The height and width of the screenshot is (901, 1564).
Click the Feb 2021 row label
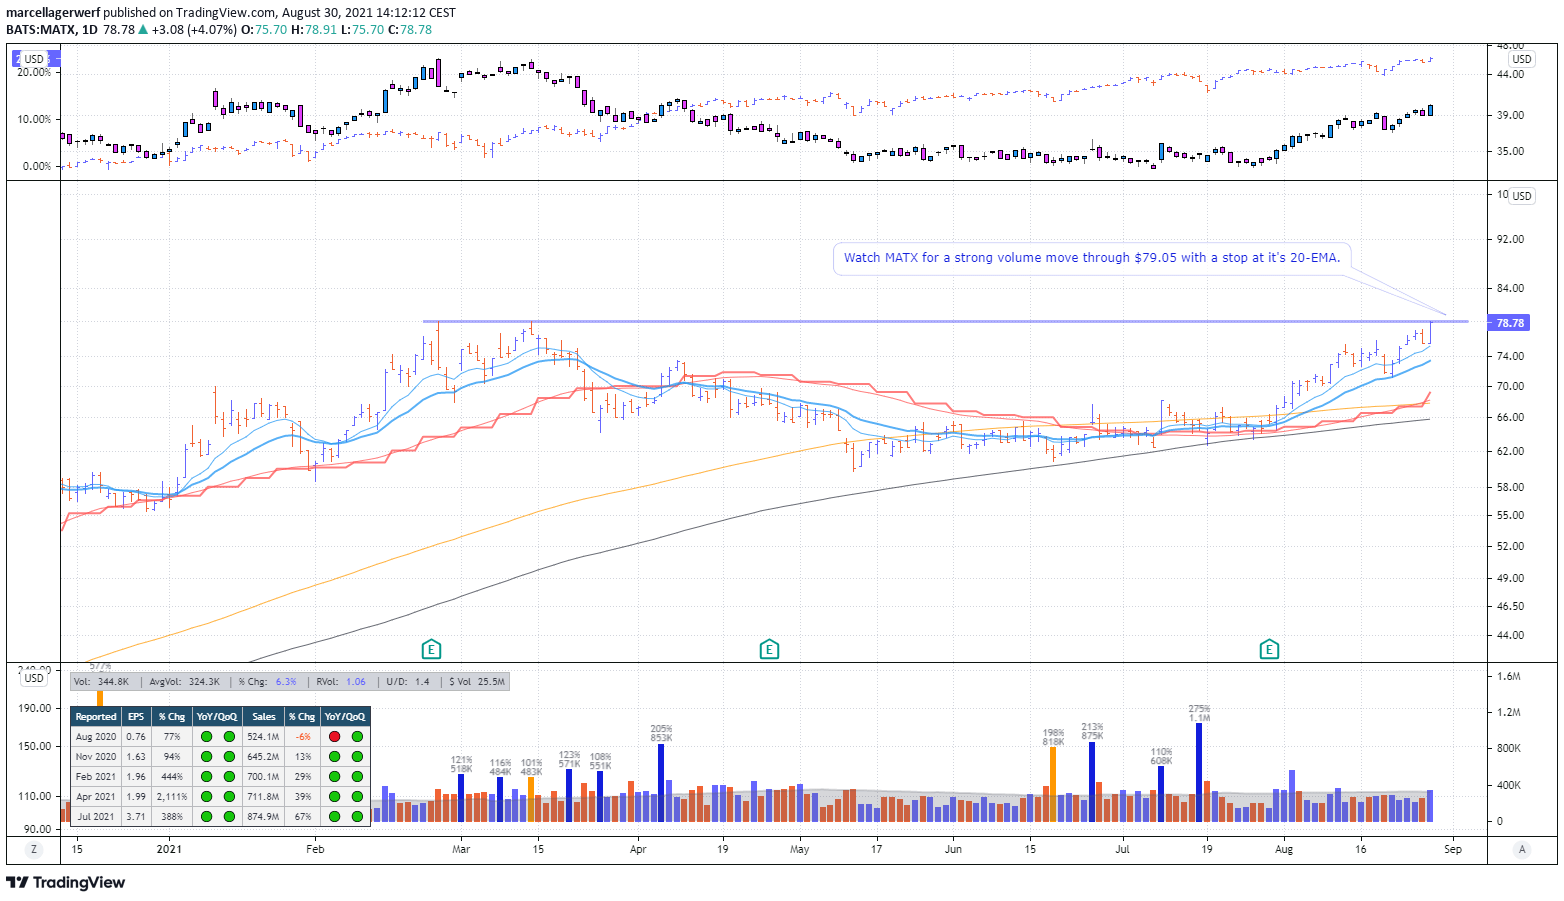click(x=96, y=777)
